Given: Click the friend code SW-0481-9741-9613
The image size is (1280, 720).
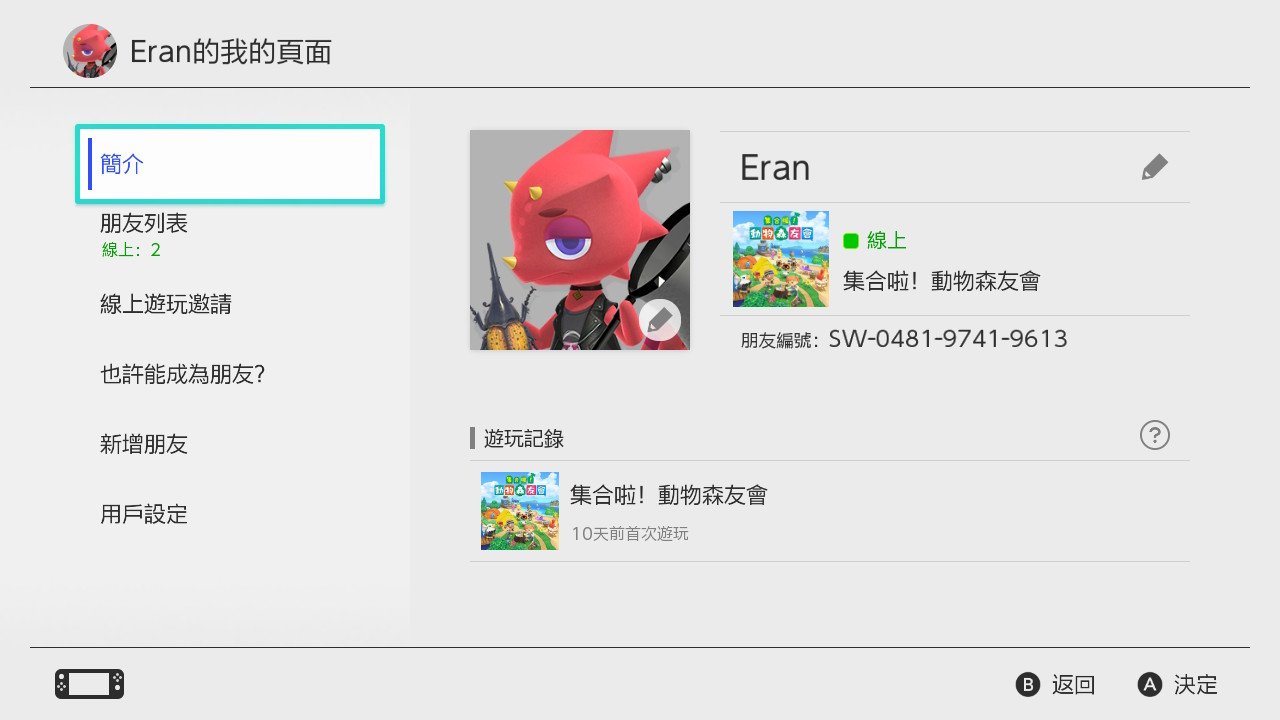Looking at the screenshot, I should pos(948,339).
